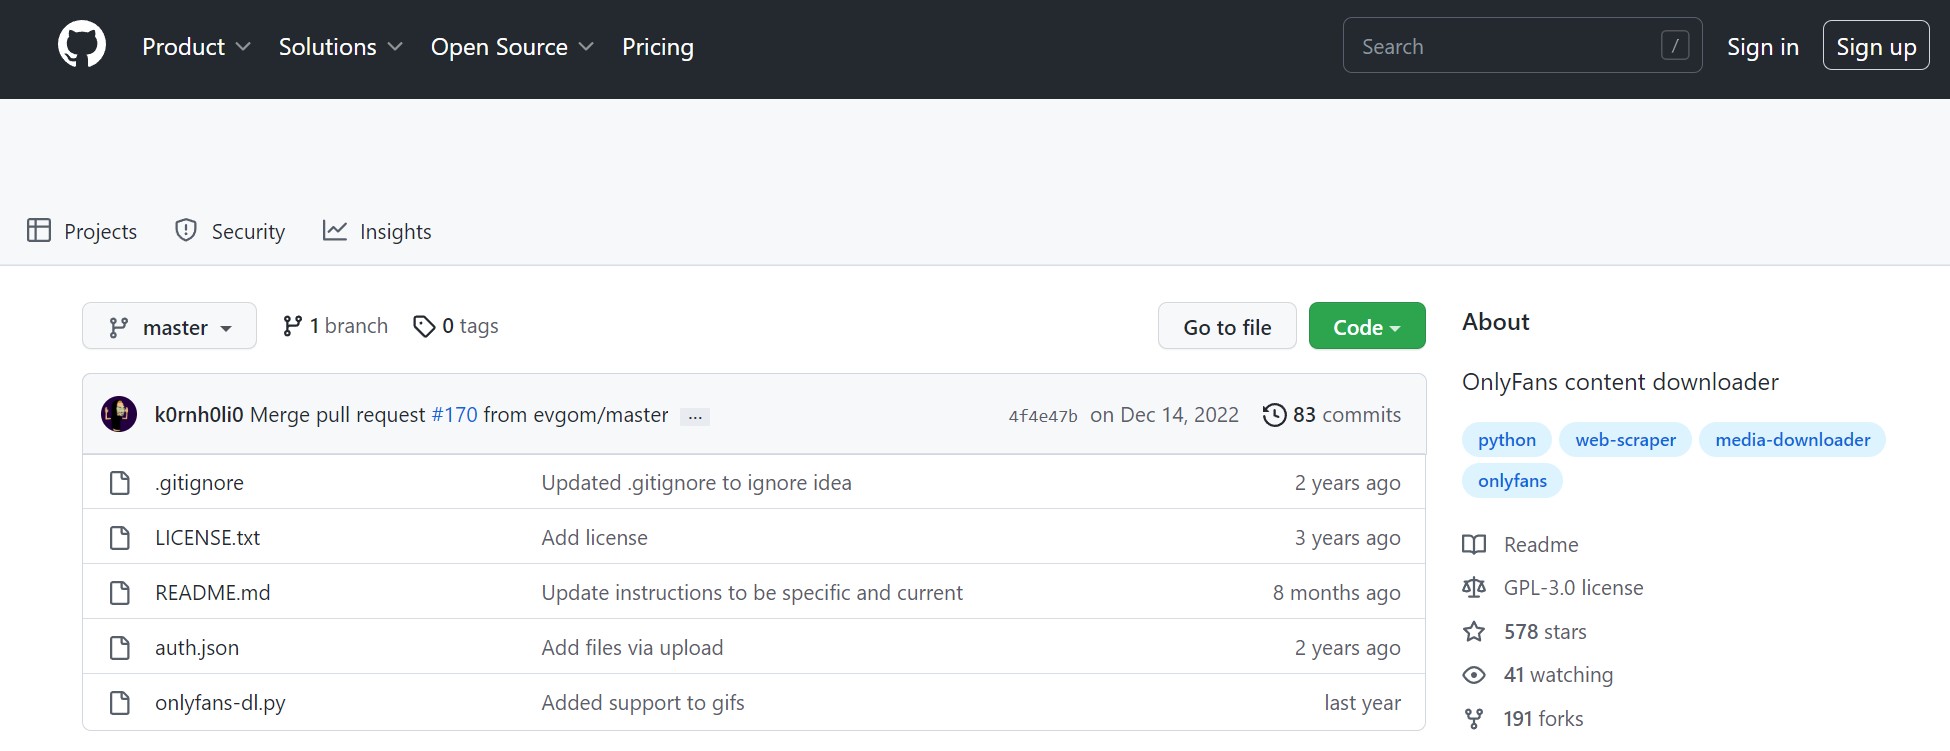Click the eye icon by 41 watching
This screenshot has height=751, width=1950.
coord(1474,675)
